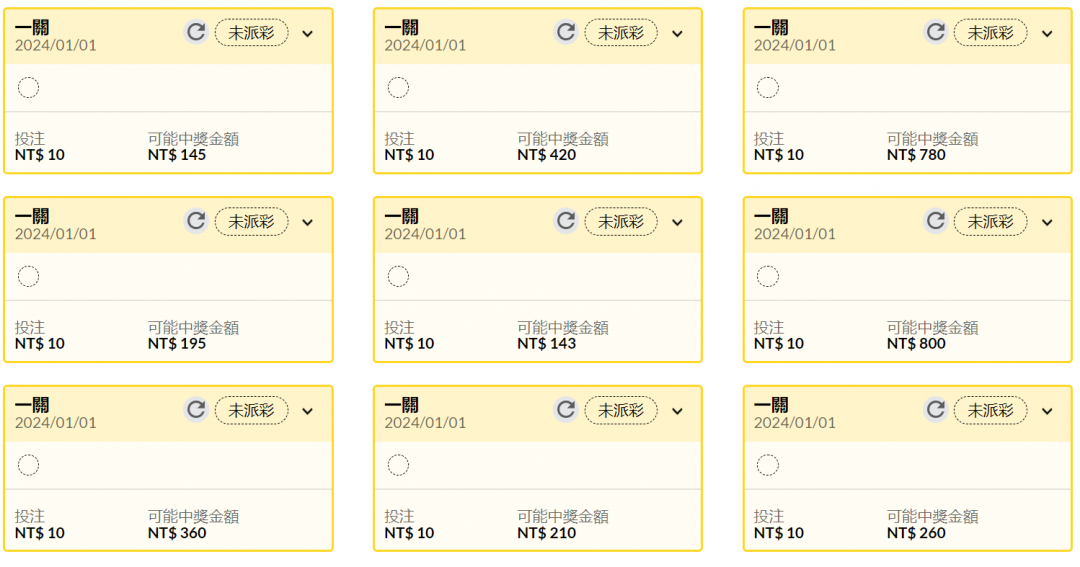1080x567 pixels.
Task: Expand the card with NT$ 800 payout
Action: (1047, 223)
